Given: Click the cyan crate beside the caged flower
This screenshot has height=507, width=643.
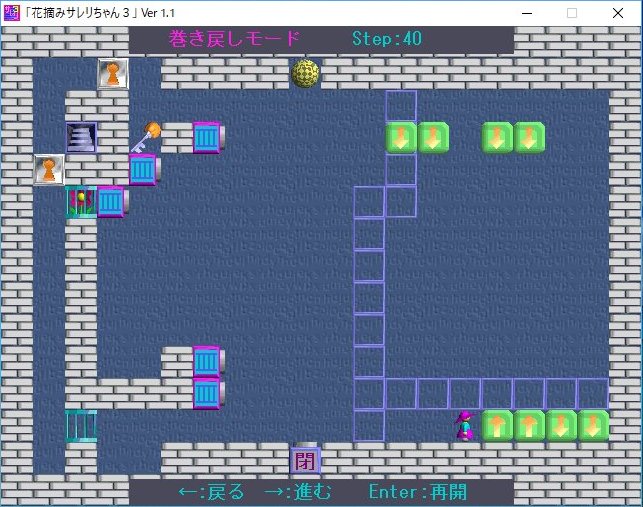Looking at the screenshot, I should [x=111, y=201].
